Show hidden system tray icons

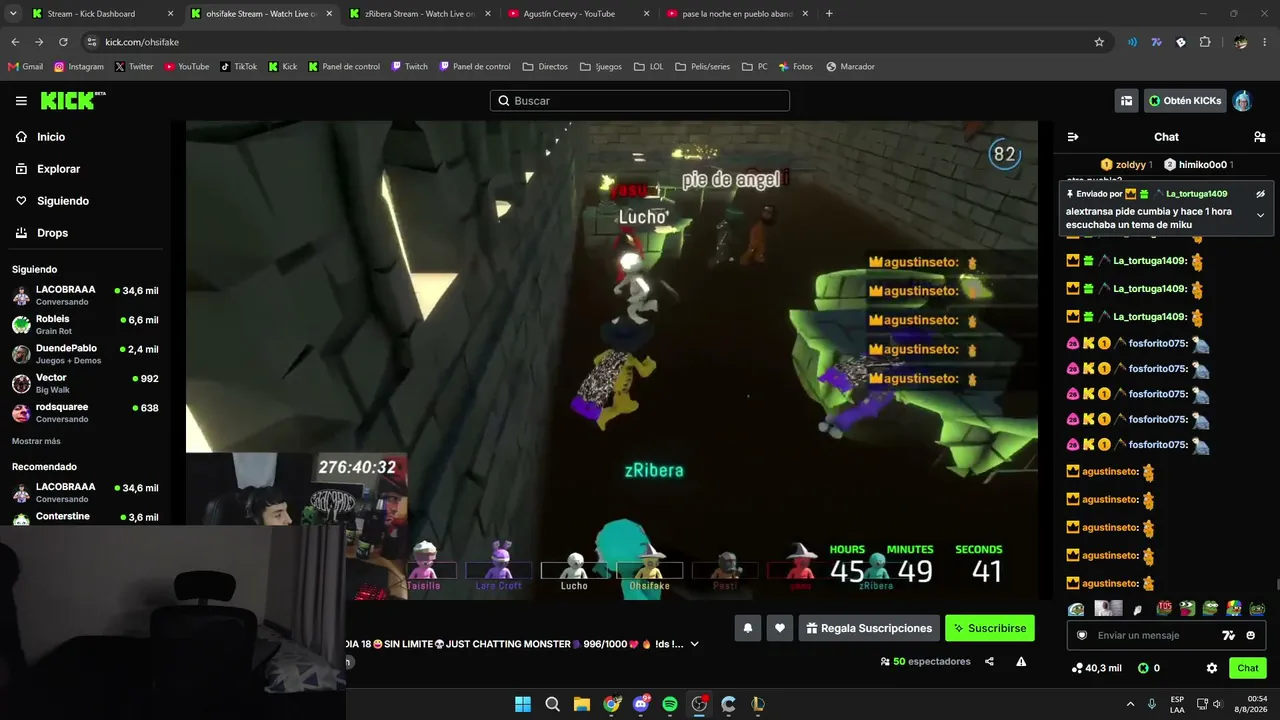pyautogui.click(x=1130, y=704)
